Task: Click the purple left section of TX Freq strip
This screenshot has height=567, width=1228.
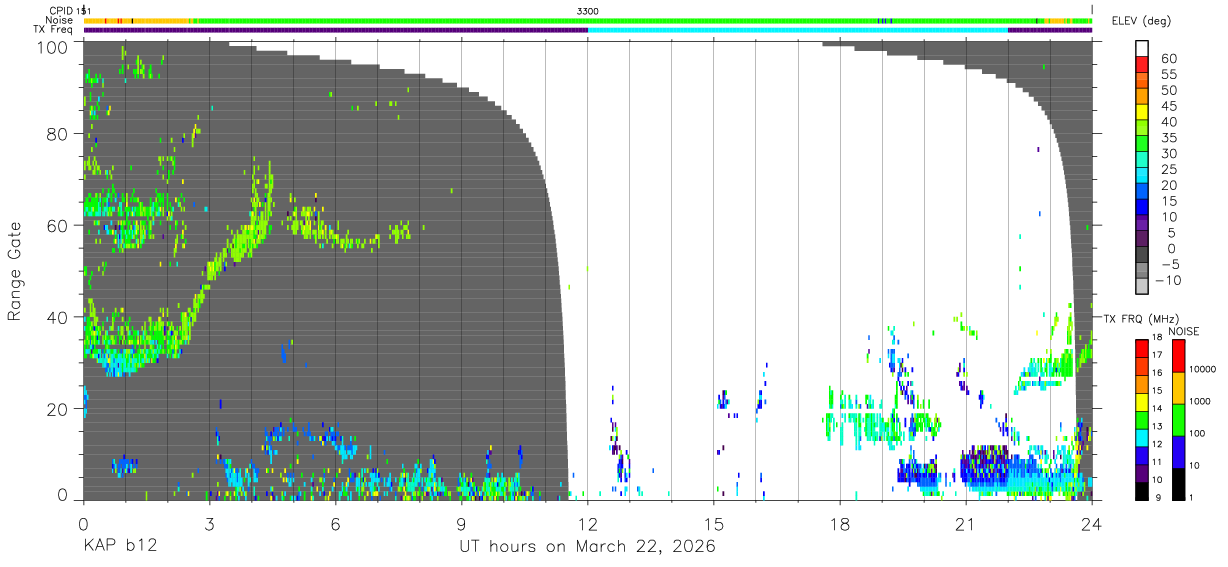Action: tap(335, 30)
